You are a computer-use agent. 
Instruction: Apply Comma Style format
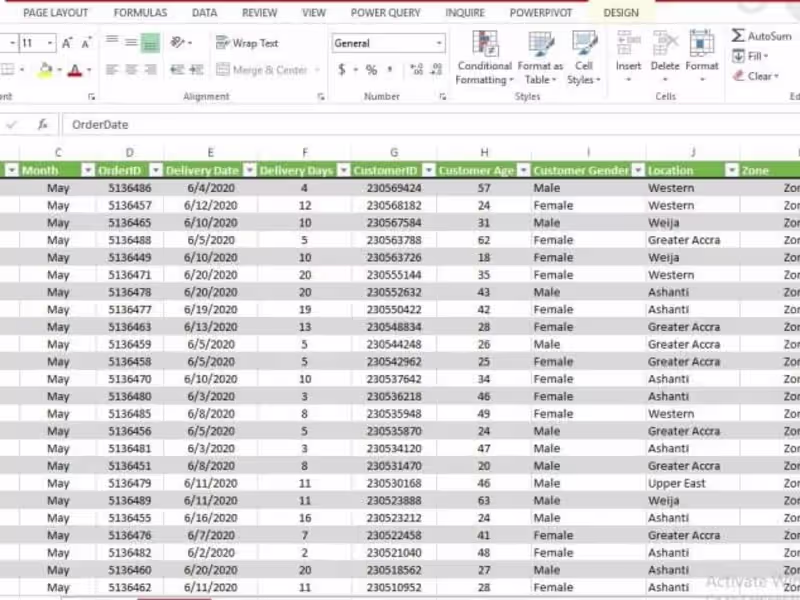point(390,69)
